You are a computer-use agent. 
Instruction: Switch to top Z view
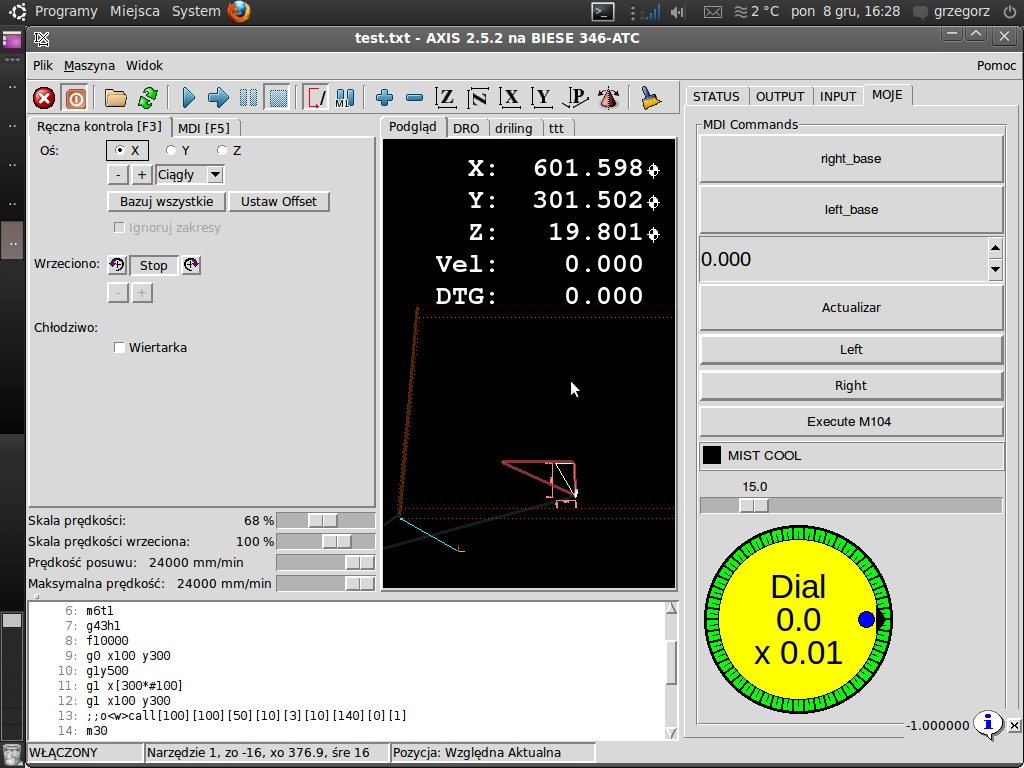[445, 99]
